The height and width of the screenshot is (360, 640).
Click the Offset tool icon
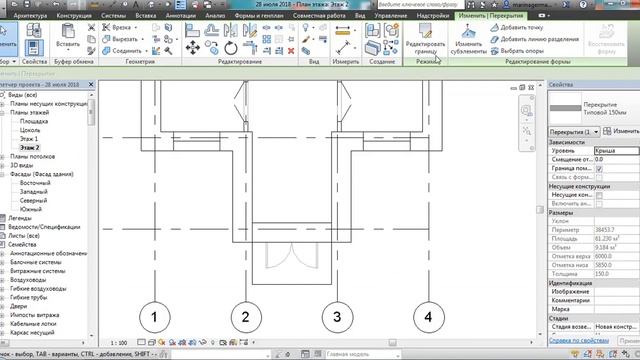pos(211,30)
